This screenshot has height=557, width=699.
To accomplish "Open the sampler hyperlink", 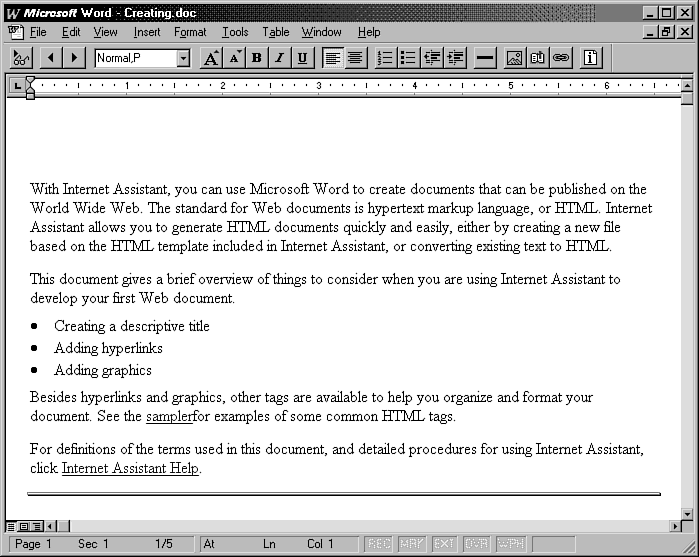I will click(x=168, y=416).
